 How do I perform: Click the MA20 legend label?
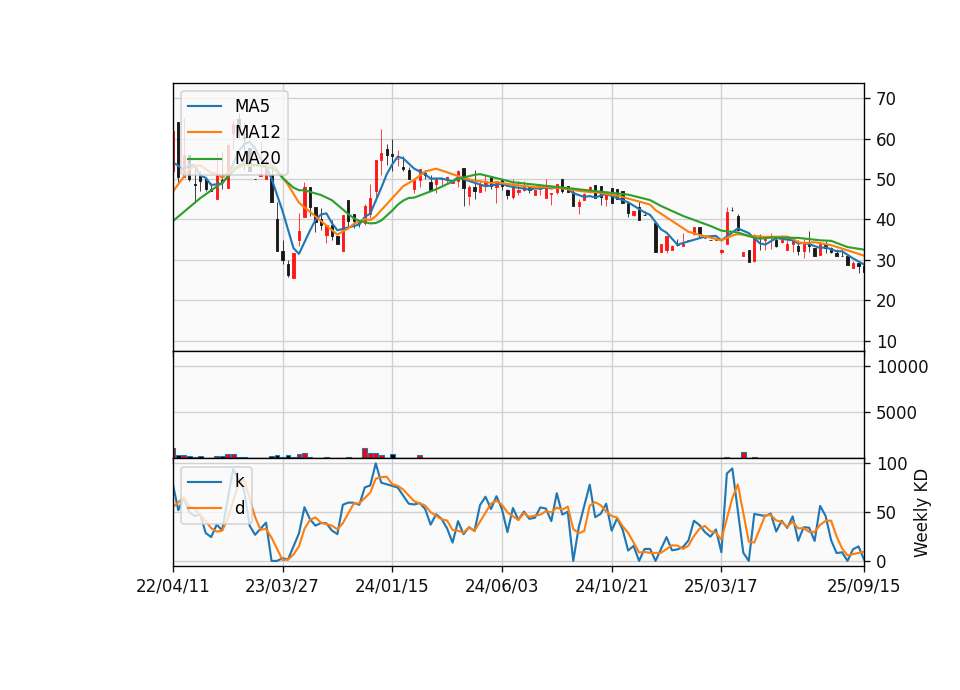tap(257, 158)
